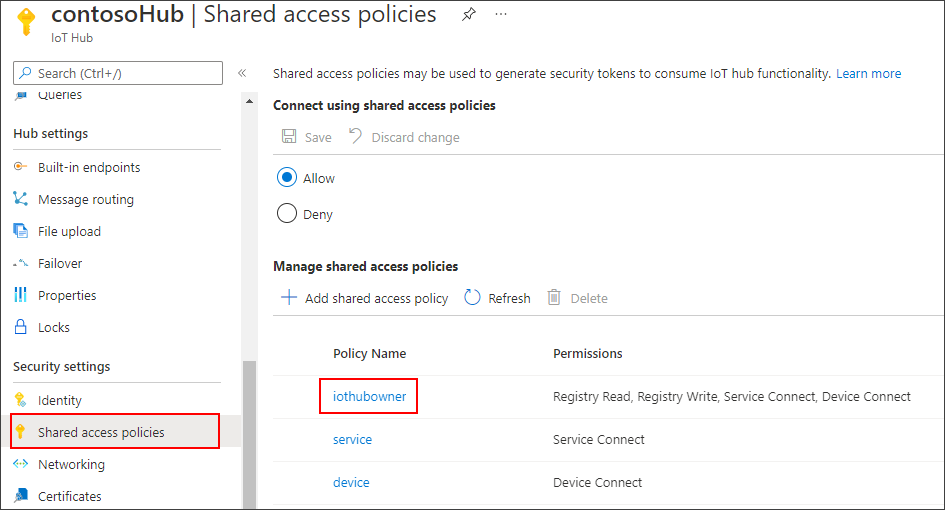This screenshot has height=510, width=945.
Task: Pin the contosoHub blade with the pin icon
Action: click(468, 15)
